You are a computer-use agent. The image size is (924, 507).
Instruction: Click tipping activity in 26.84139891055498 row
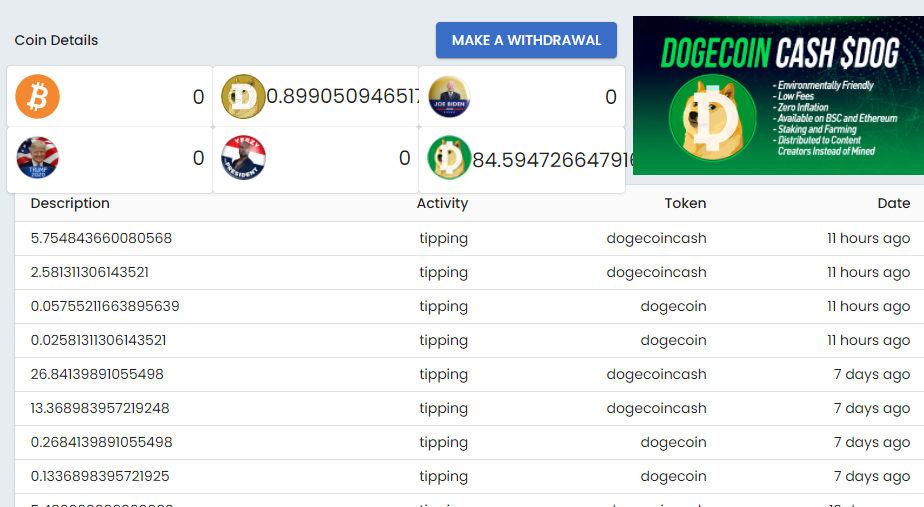point(444,376)
